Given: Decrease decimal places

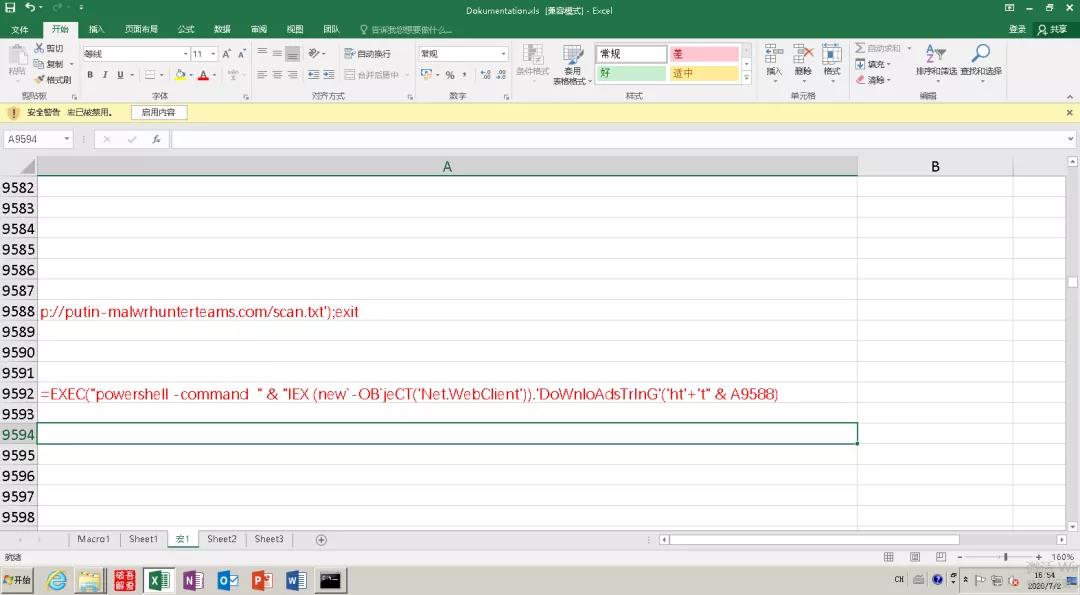Looking at the screenshot, I should tap(501, 74).
